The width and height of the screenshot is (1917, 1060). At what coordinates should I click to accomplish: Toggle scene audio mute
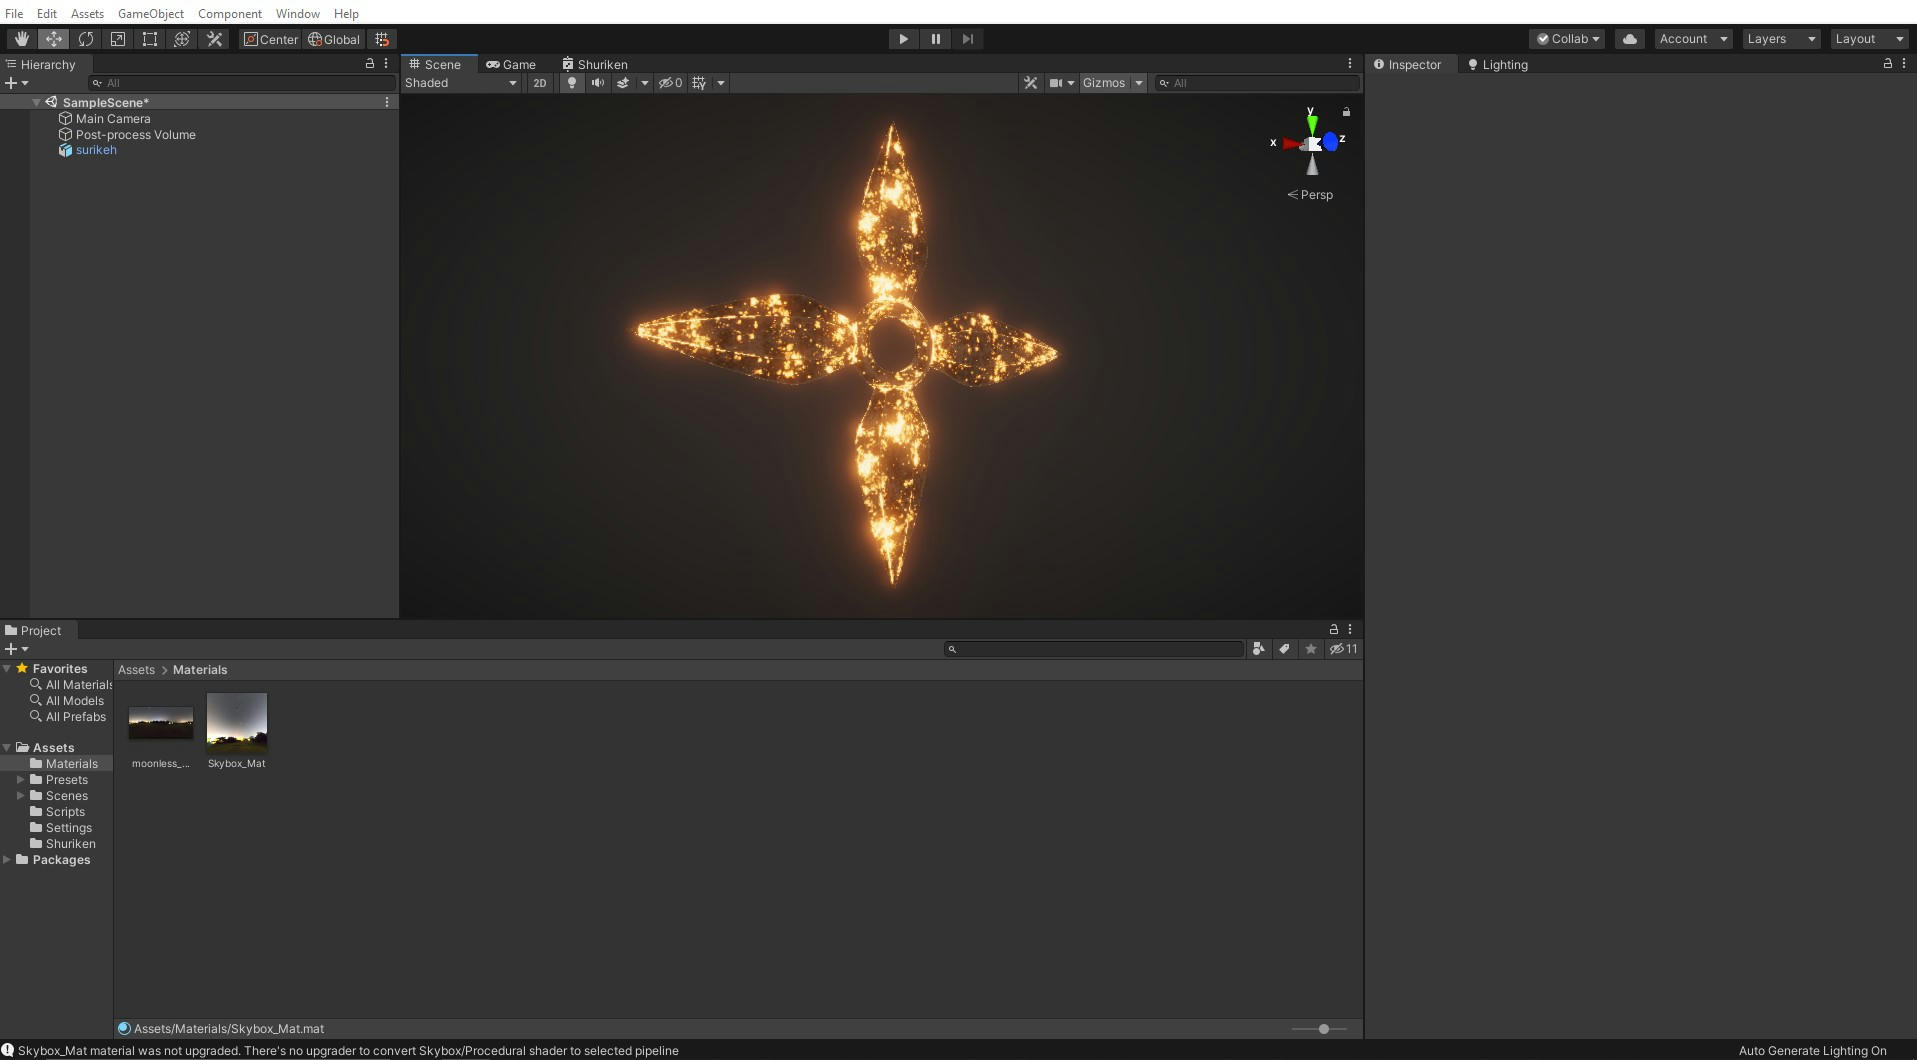coord(597,83)
